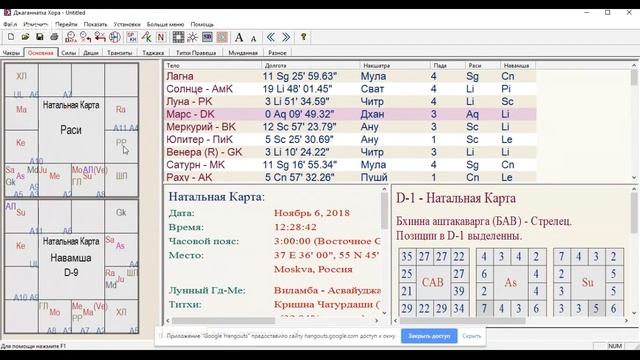The width and height of the screenshot is (640, 360).
Task: Select the Юпитер - ПиК row
Action: pos(350,140)
